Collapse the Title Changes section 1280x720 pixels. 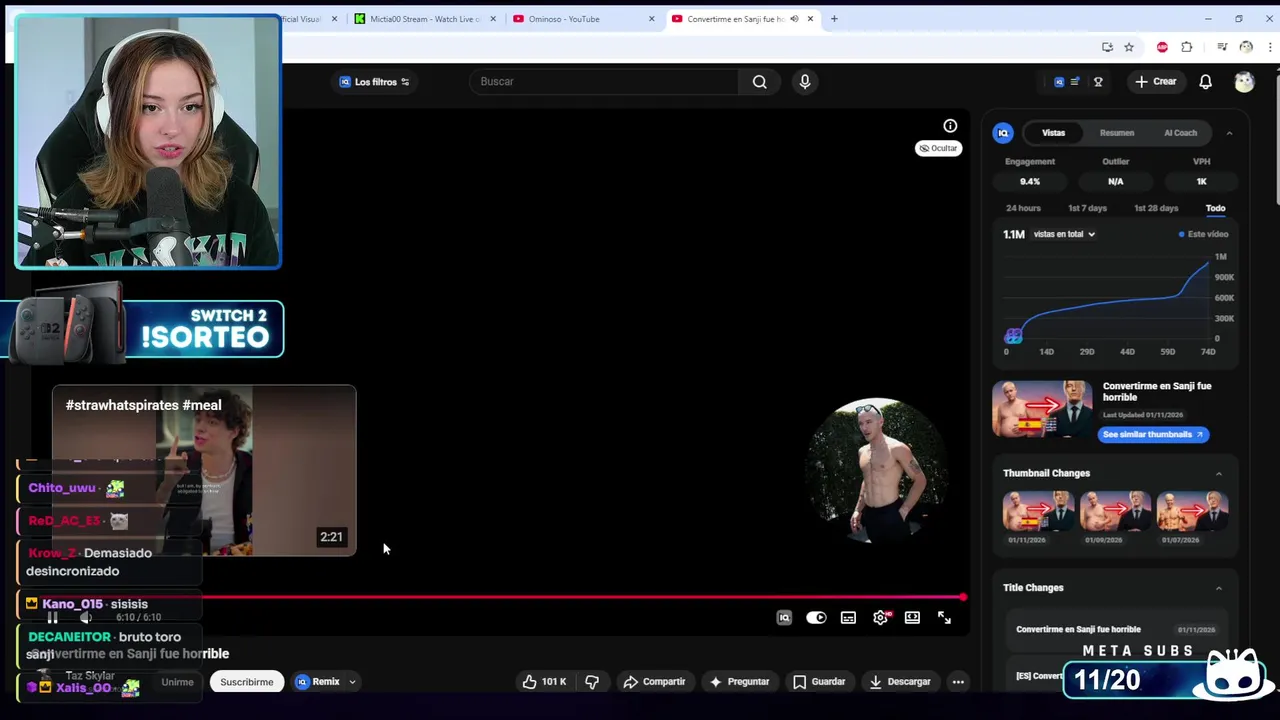pos(1218,588)
